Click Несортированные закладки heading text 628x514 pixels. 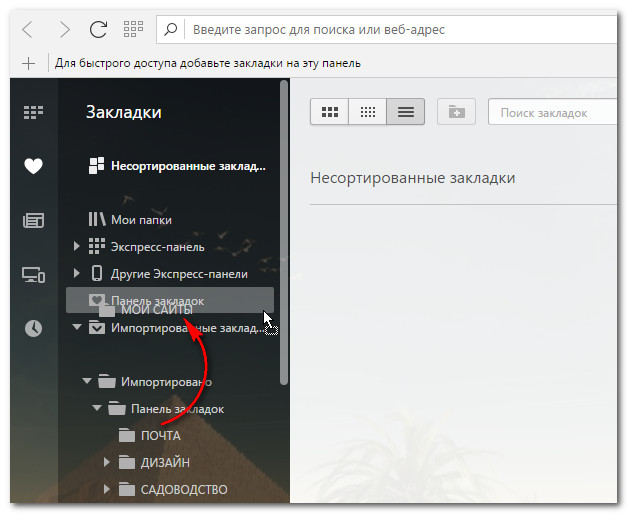[413, 177]
